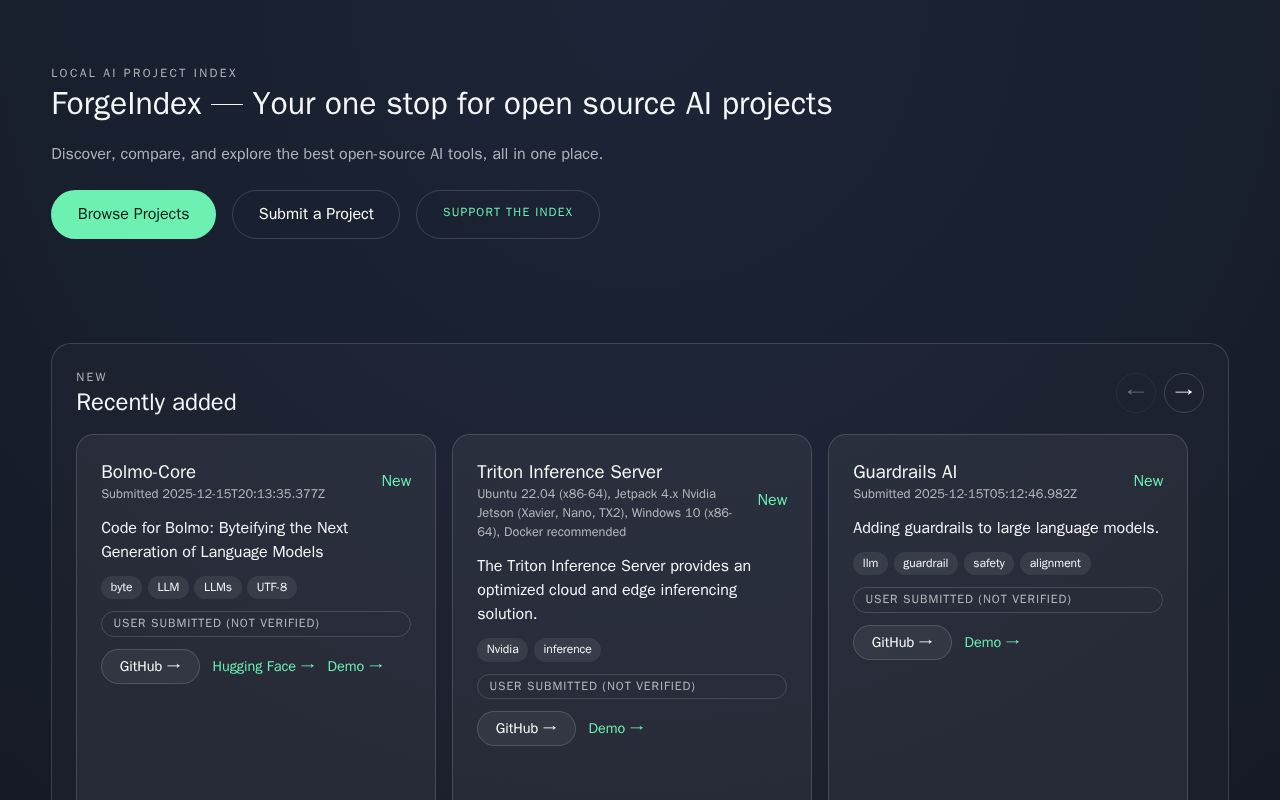Click the Support the Index button
Screen dimensions: 1280x800
click(507, 214)
